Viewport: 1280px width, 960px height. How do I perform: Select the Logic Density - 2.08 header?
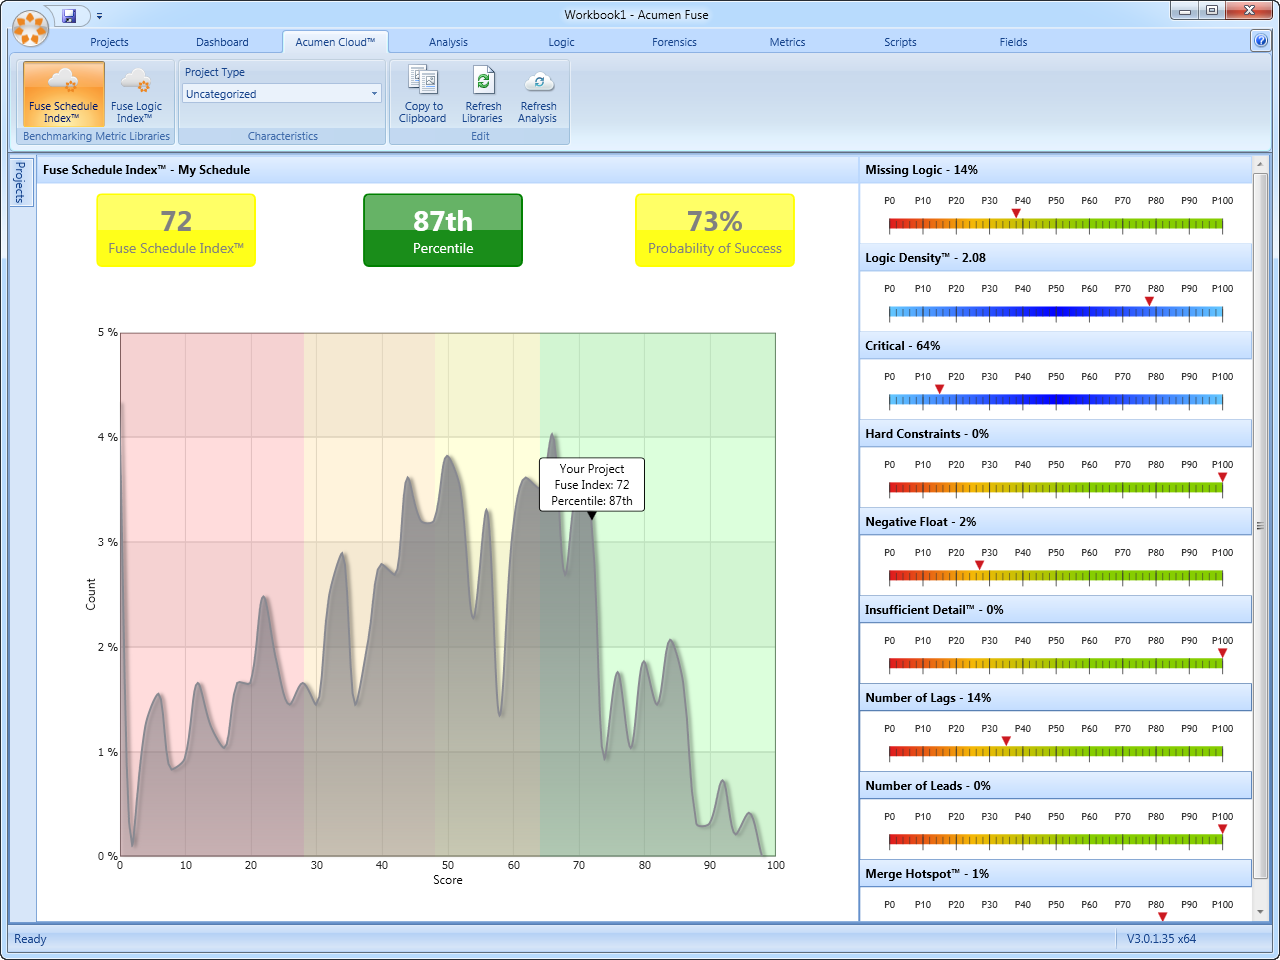[x=1055, y=258]
